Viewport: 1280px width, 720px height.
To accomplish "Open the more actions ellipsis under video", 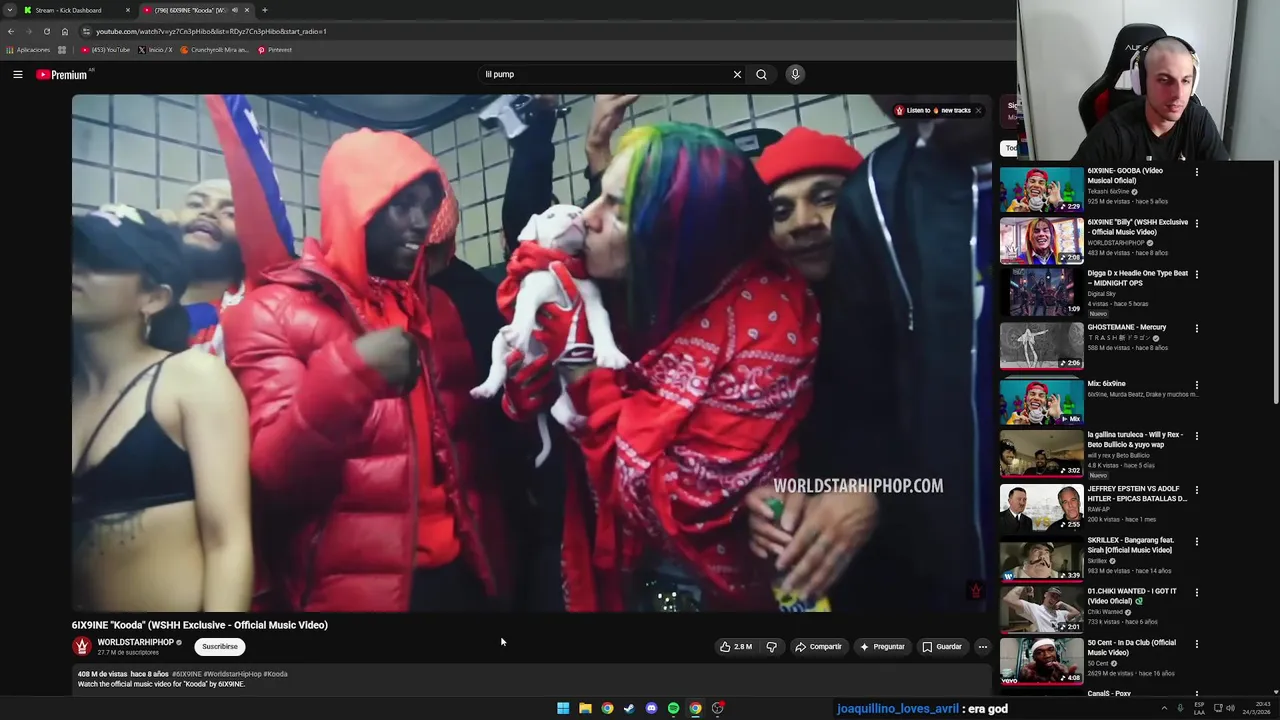I will [982, 647].
